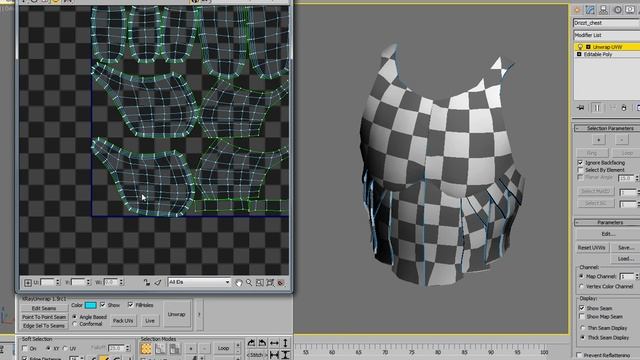Open the All IDs dropdown

(x=199, y=282)
